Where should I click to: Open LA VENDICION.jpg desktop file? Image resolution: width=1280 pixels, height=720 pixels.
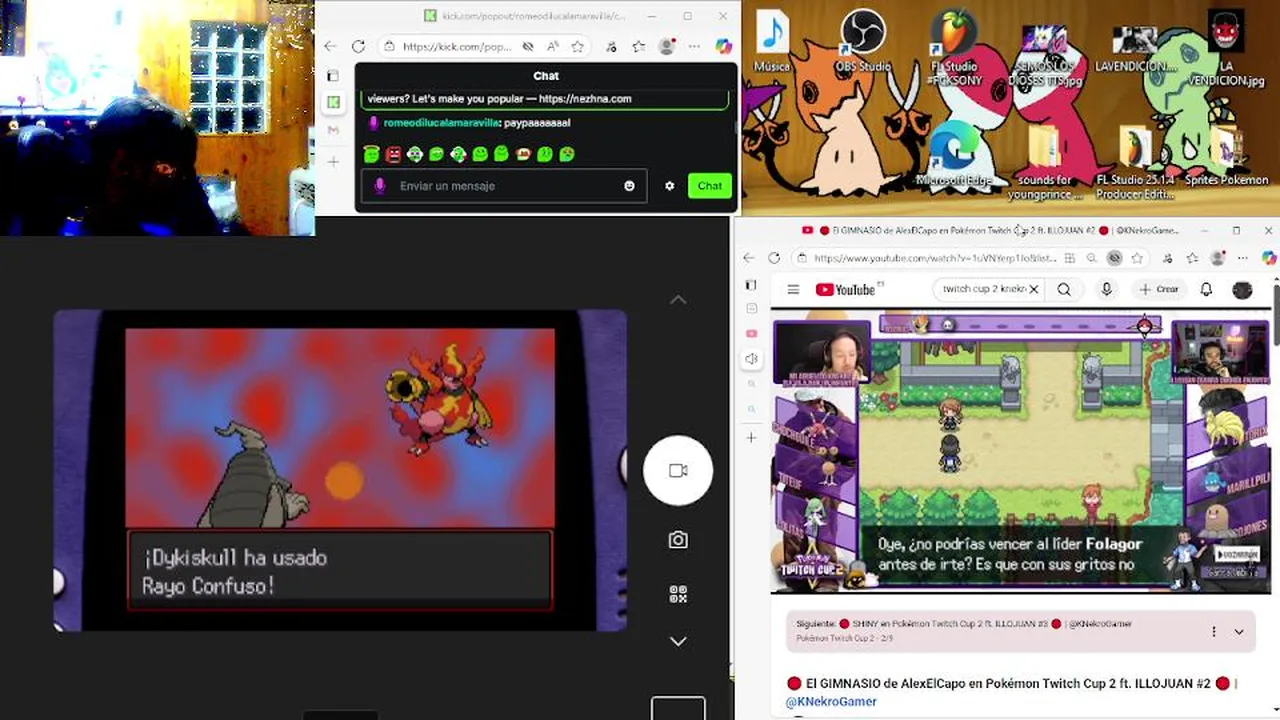(1225, 48)
